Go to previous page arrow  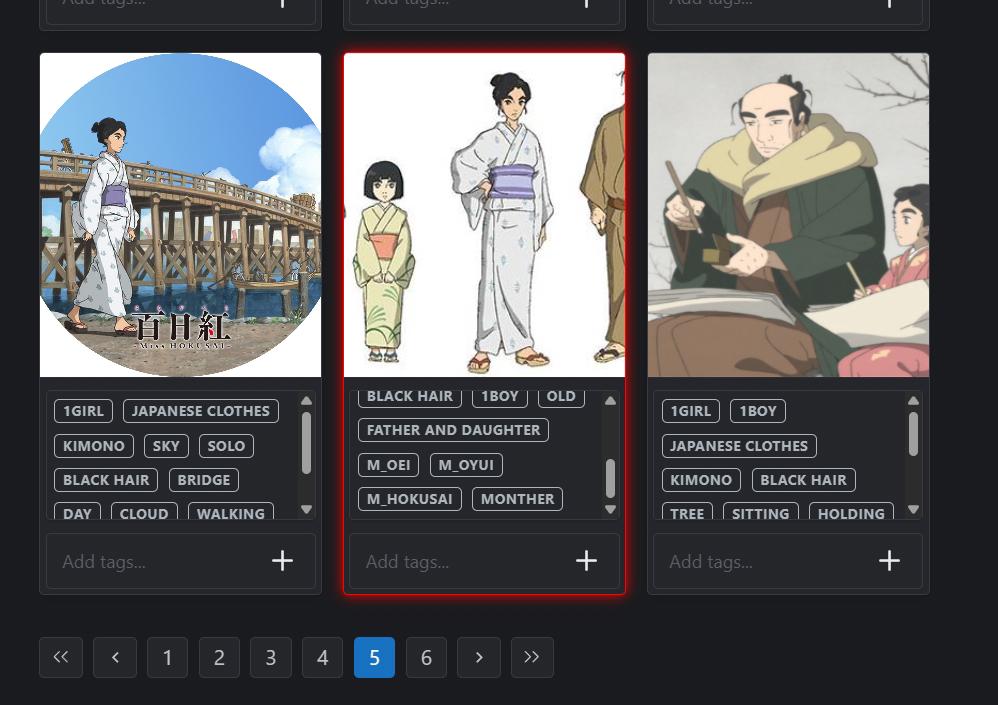click(x=115, y=657)
